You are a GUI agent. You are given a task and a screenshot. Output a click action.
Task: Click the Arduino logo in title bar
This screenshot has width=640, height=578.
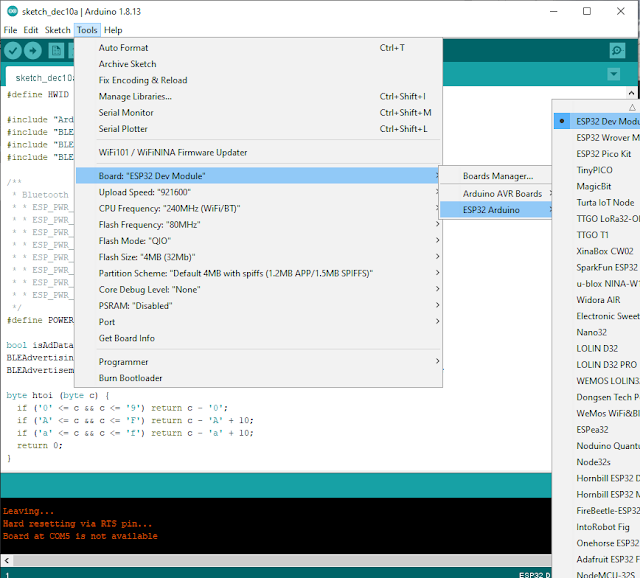[x=12, y=11]
